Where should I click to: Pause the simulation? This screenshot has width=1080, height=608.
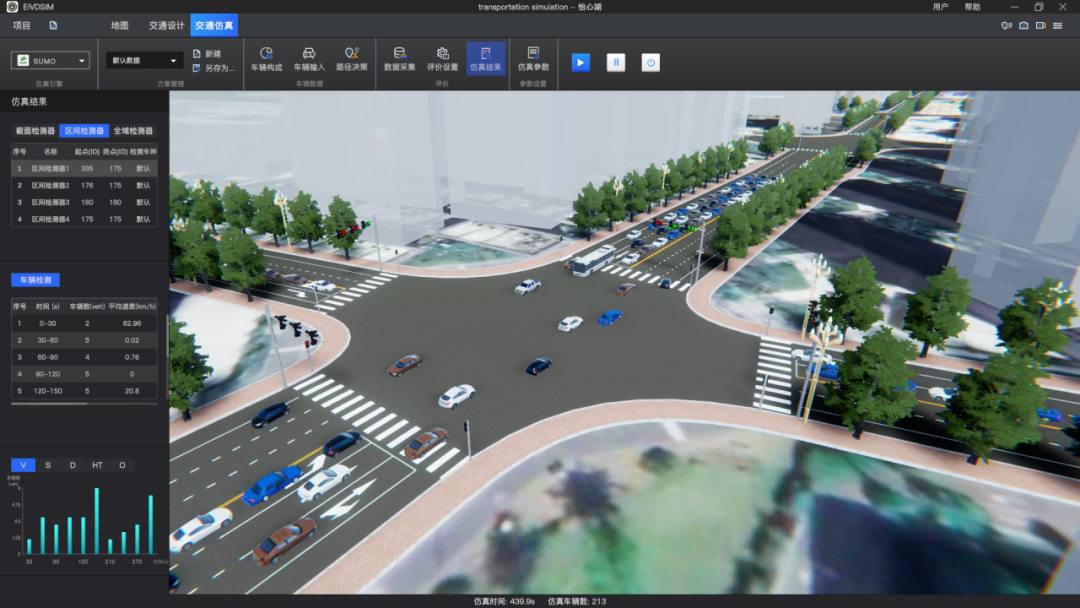tap(616, 63)
